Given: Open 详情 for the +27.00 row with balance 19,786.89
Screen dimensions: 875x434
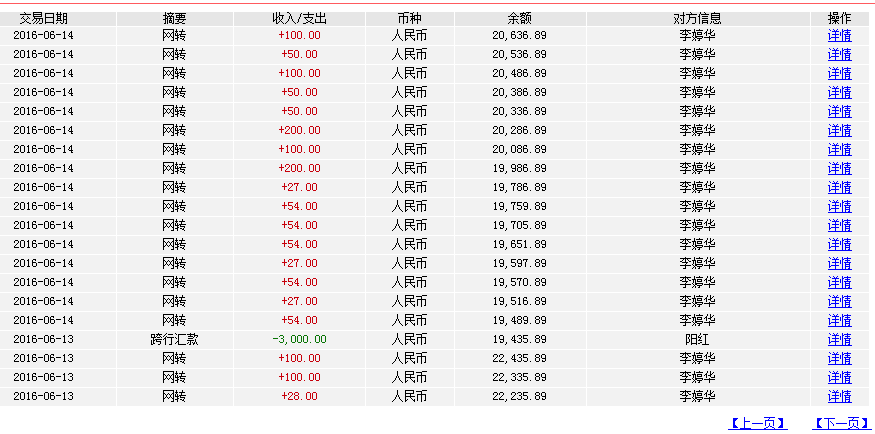Looking at the screenshot, I should point(839,187).
